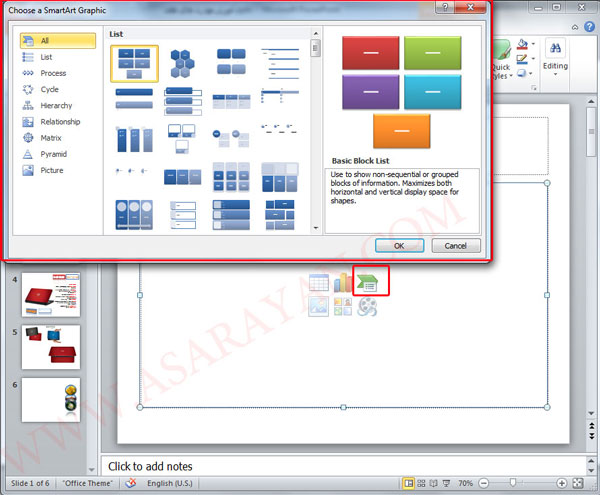Select the Hierarchy category in SmartArt list
Screen dimensions: 600x495
[56, 105]
